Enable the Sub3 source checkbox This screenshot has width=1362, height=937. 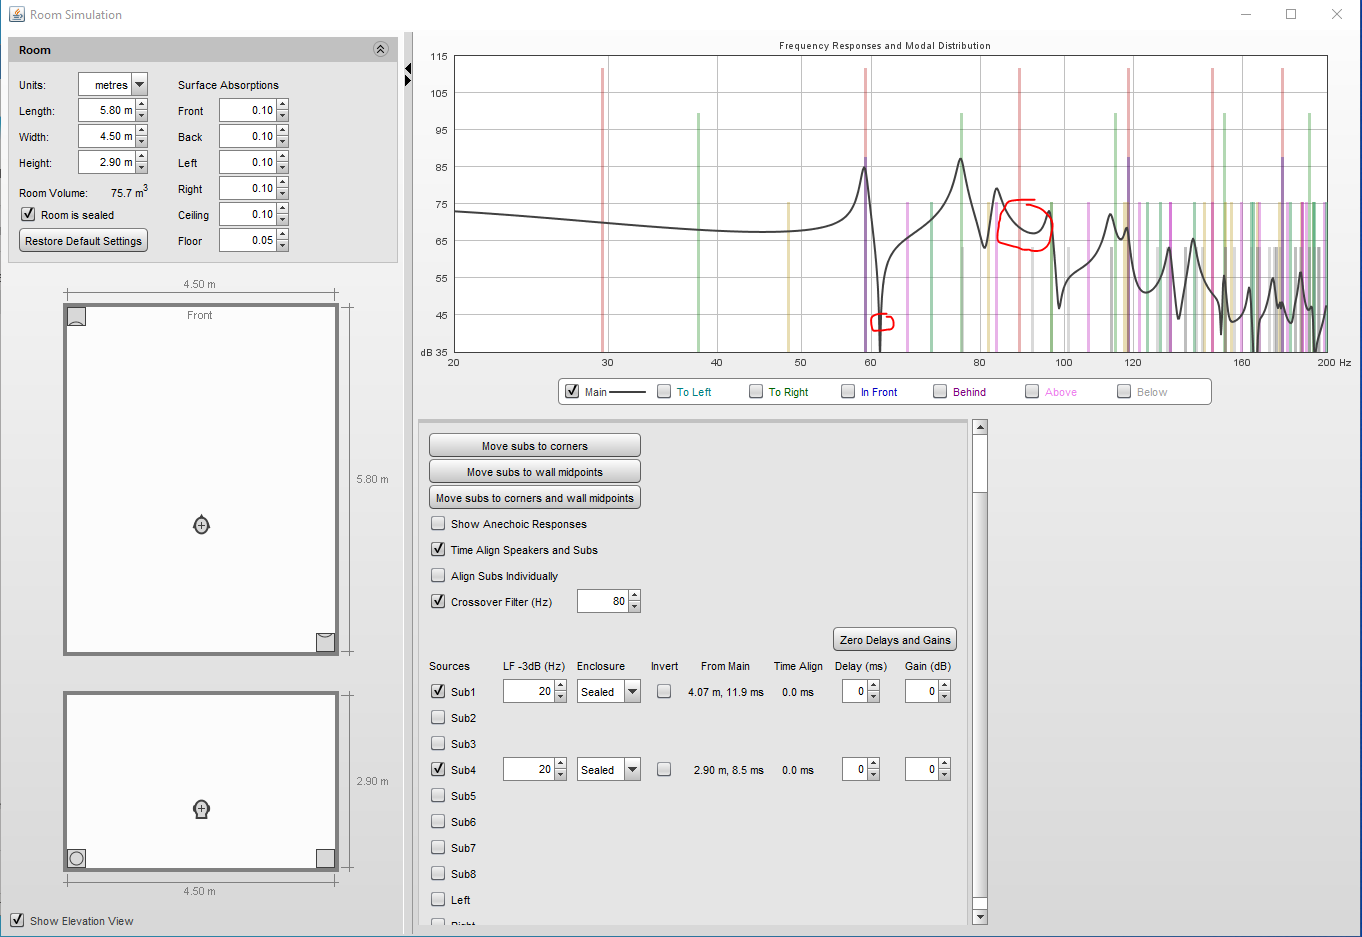[438, 743]
